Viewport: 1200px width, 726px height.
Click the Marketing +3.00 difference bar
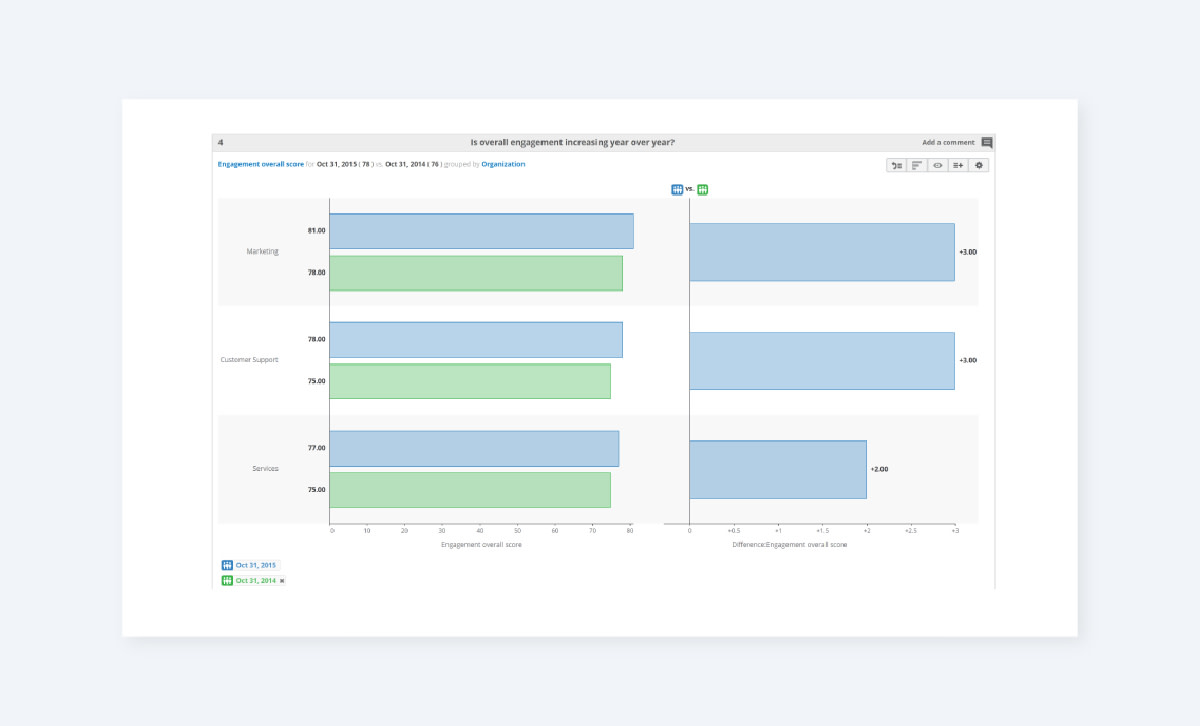822,252
